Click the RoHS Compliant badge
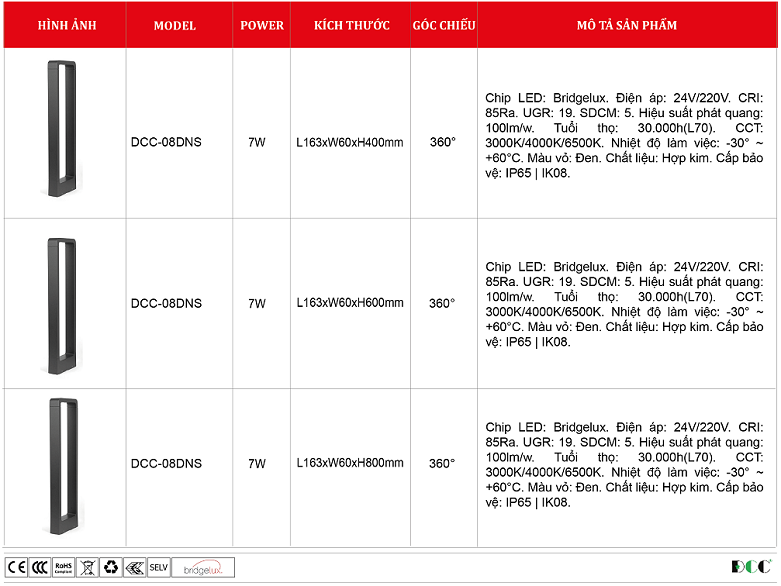The height and width of the screenshot is (586, 781). tap(63, 567)
